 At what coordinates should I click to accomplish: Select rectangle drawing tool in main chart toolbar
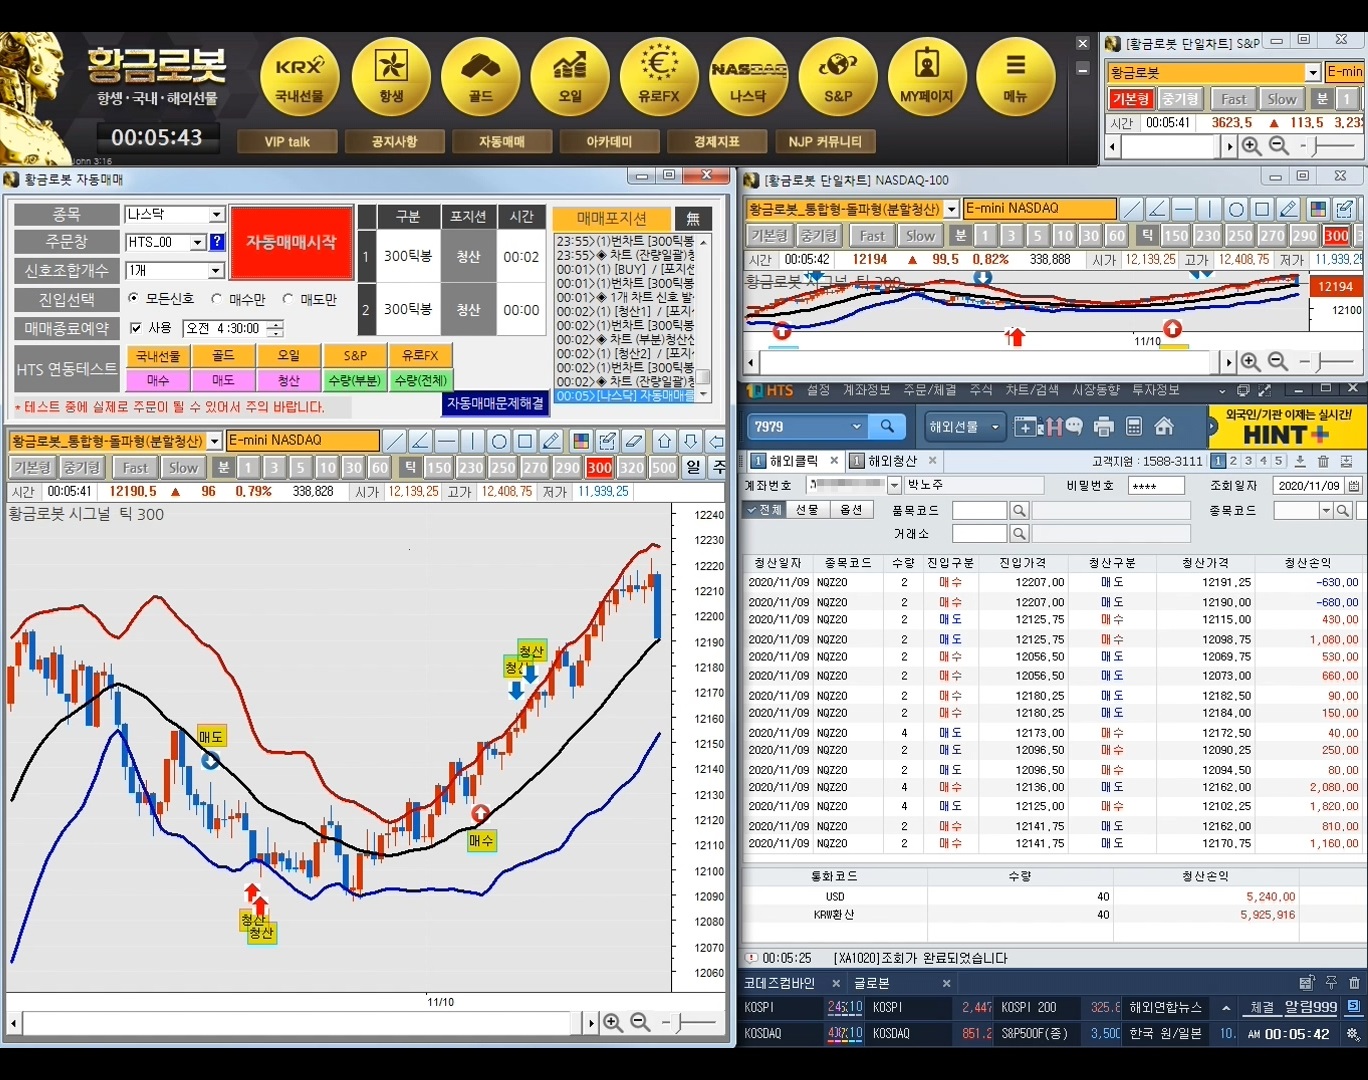(x=525, y=441)
